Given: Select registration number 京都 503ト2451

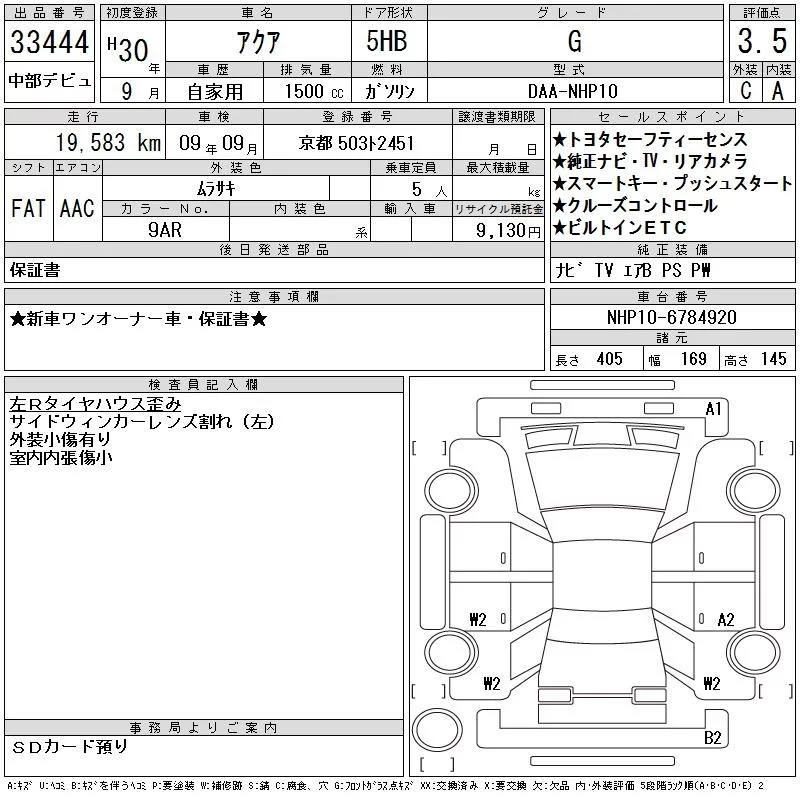Looking at the screenshot, I should click(356, 143).
